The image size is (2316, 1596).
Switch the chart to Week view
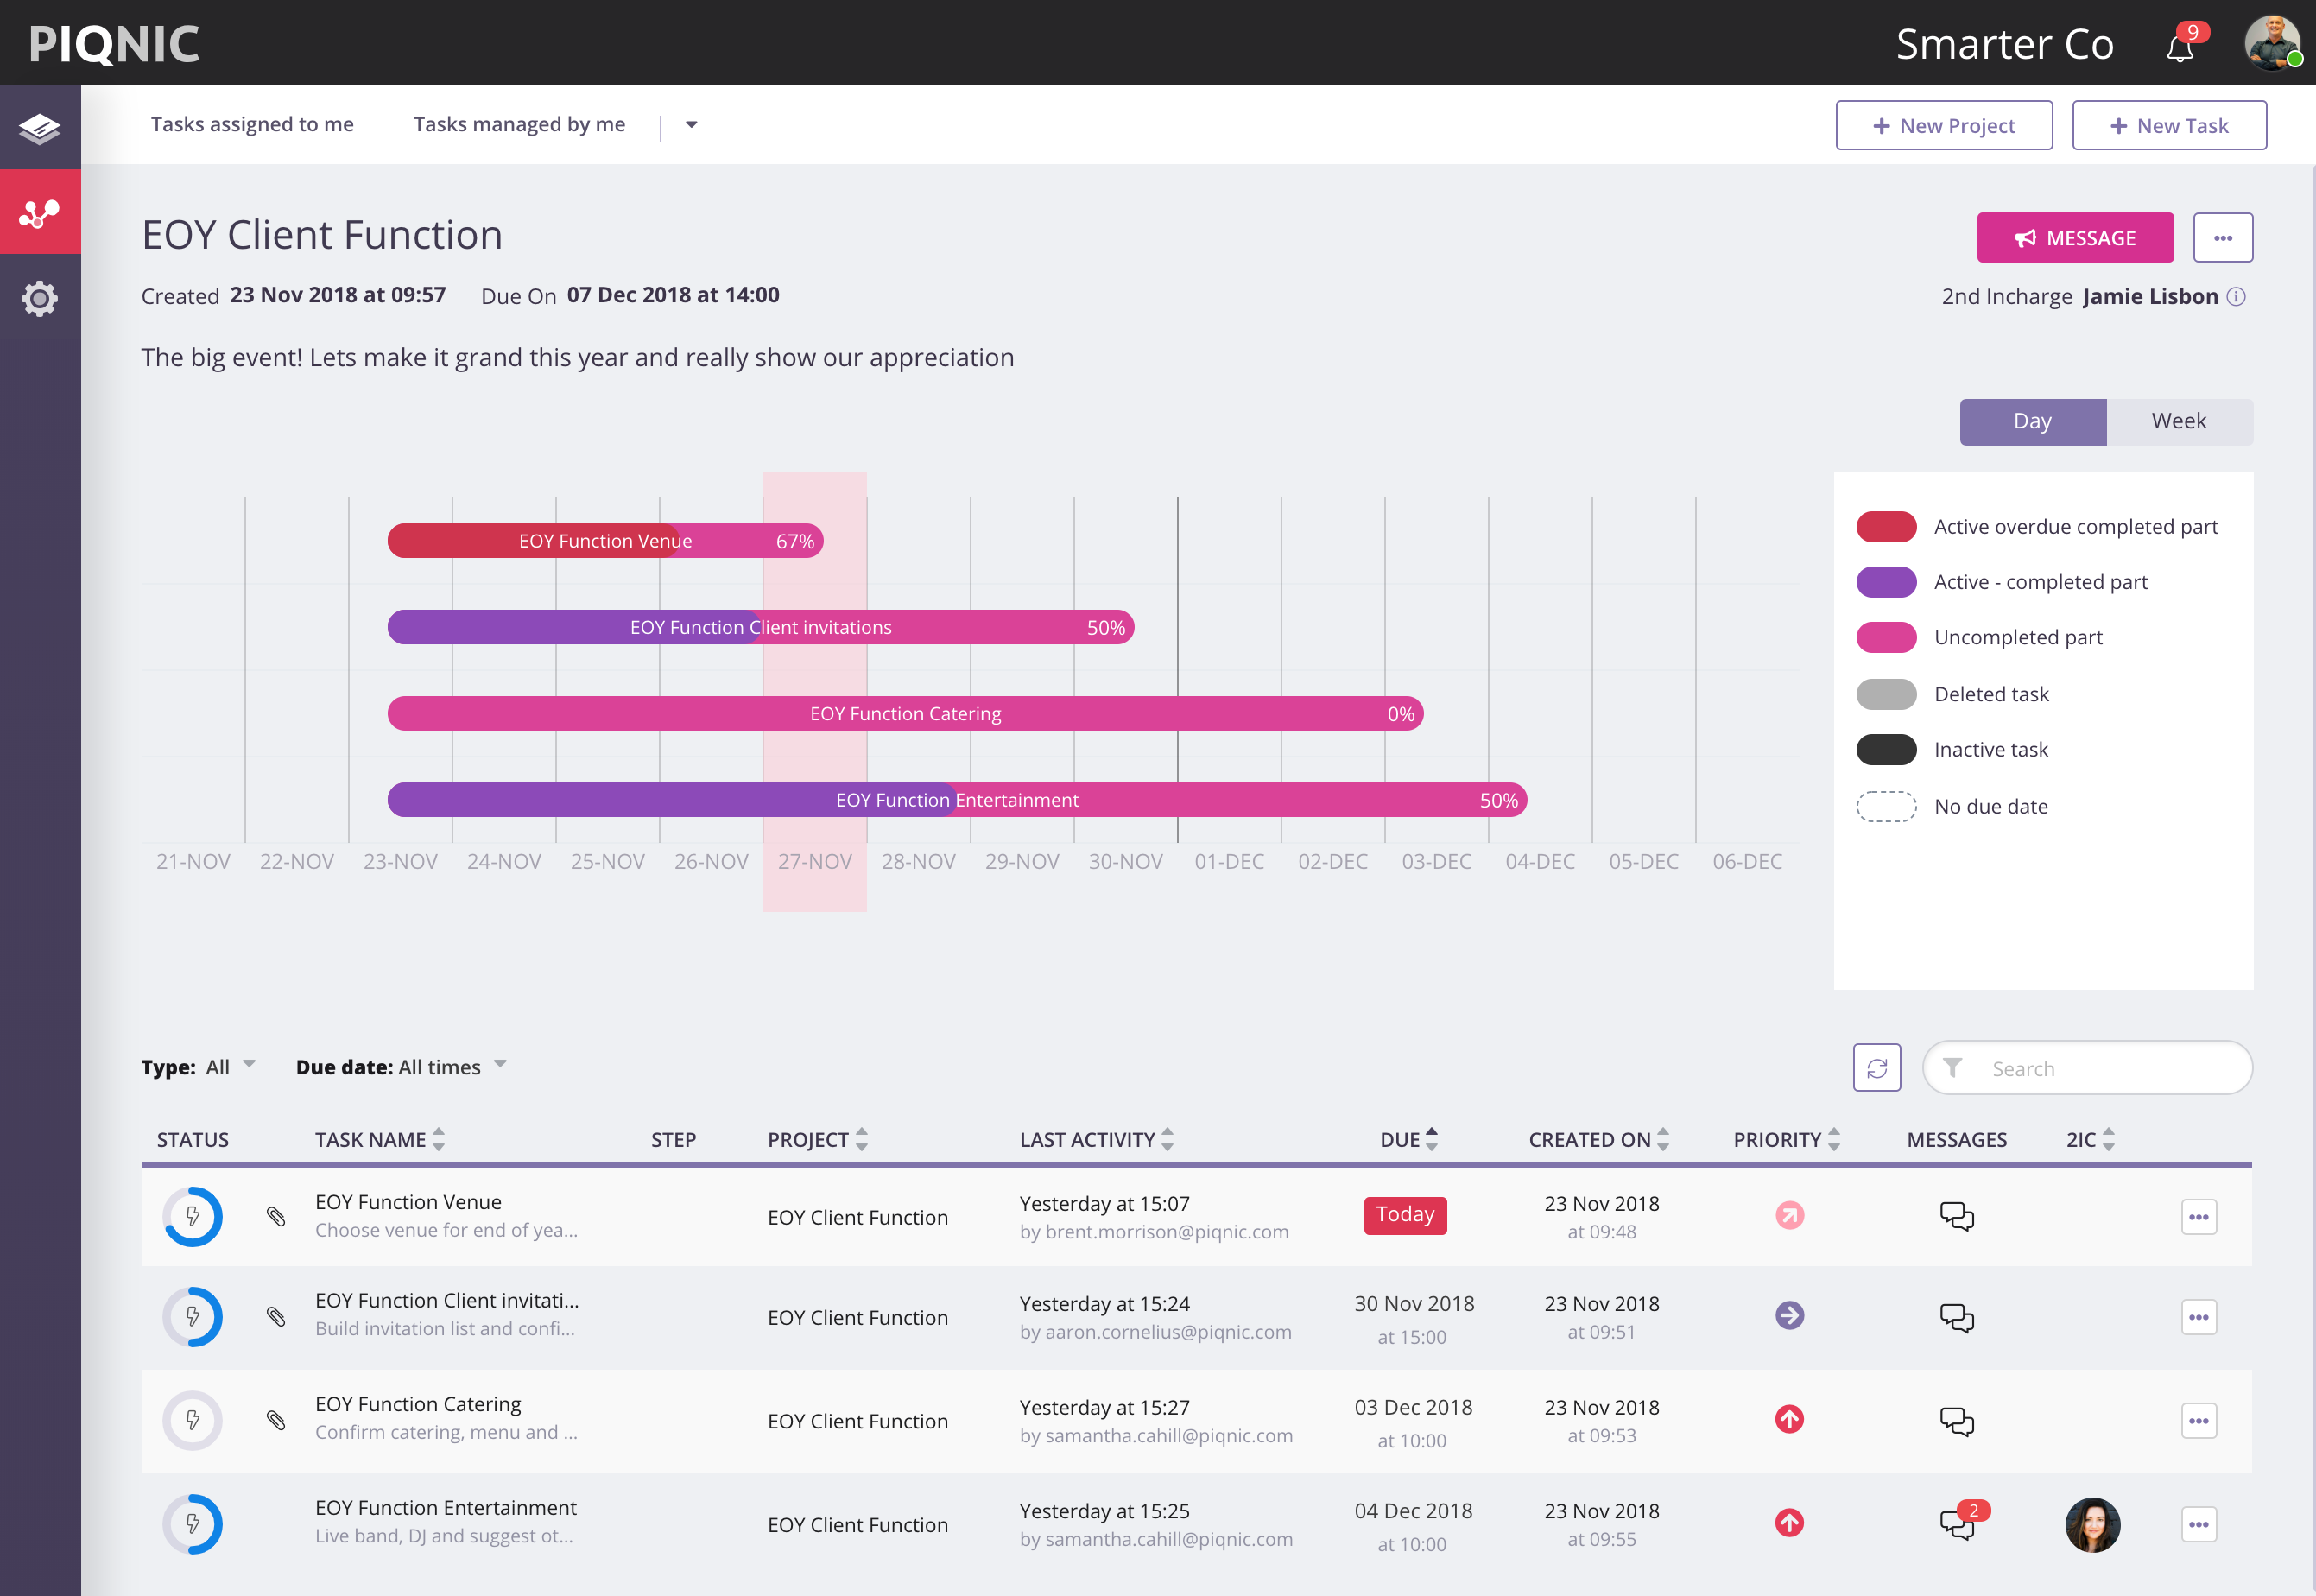point(2179,421)
